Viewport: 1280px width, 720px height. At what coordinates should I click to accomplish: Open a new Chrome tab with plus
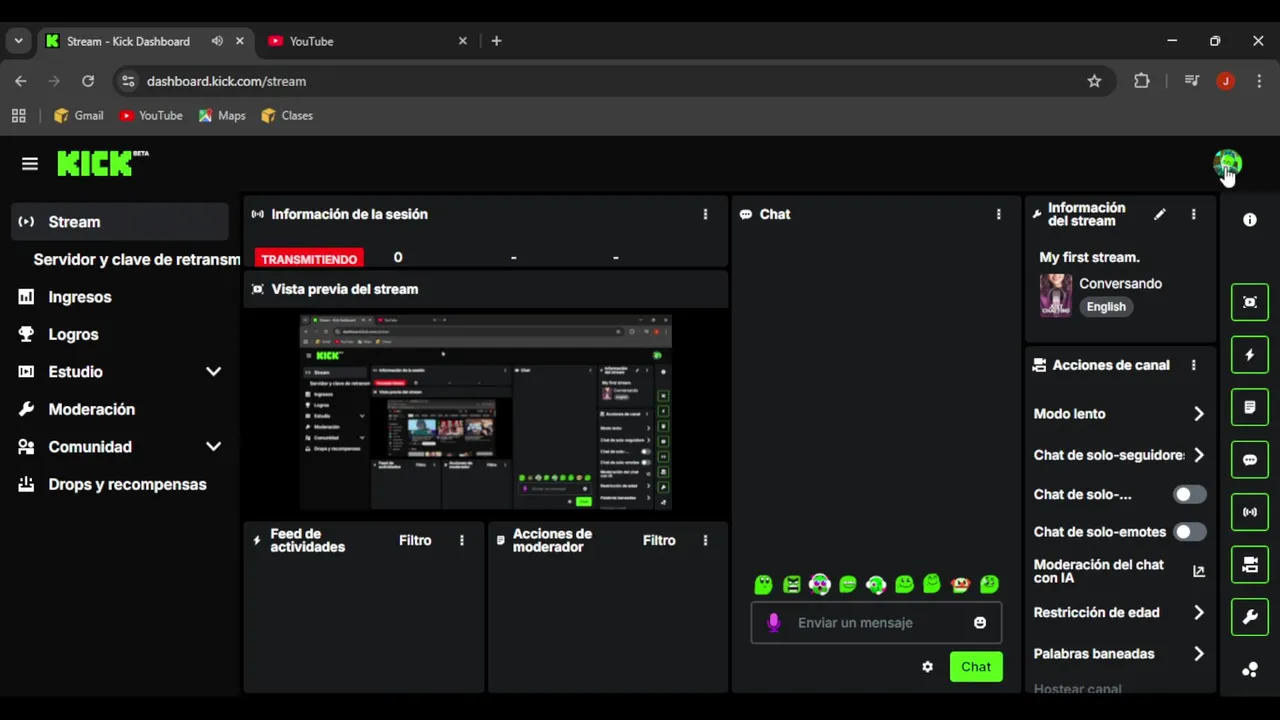pos(496,41)
